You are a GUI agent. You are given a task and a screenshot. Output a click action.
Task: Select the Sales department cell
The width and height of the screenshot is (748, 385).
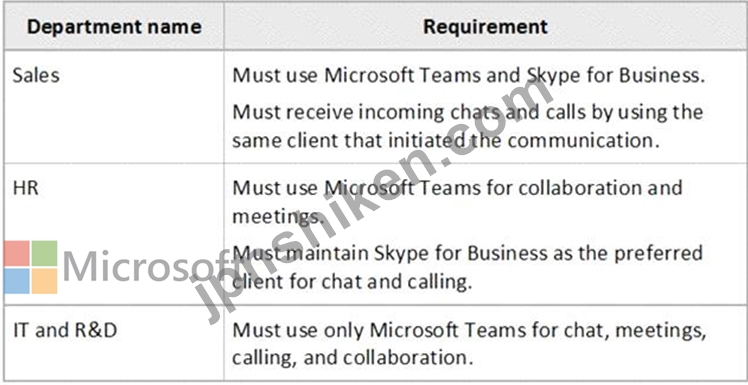[114, 106]
